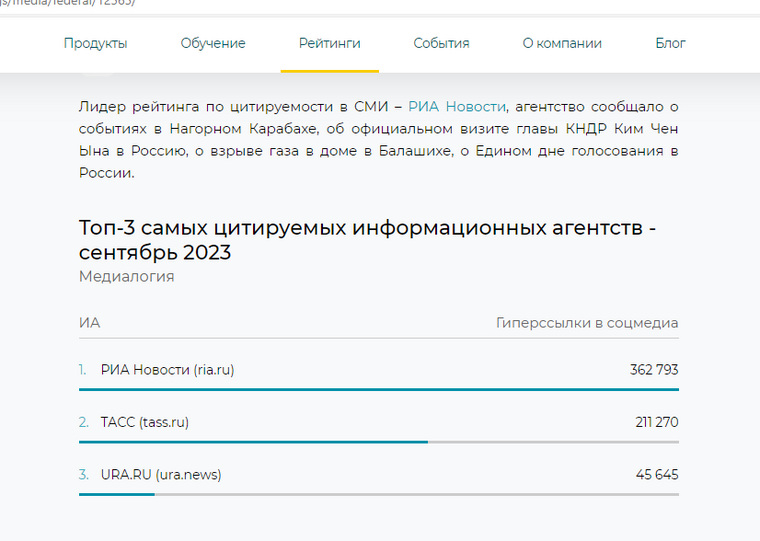The height and width of the screenshot is (541, 760).
Task: Click the Топ-3 самых цитируемых heading
Action: [x=367, y=239]
